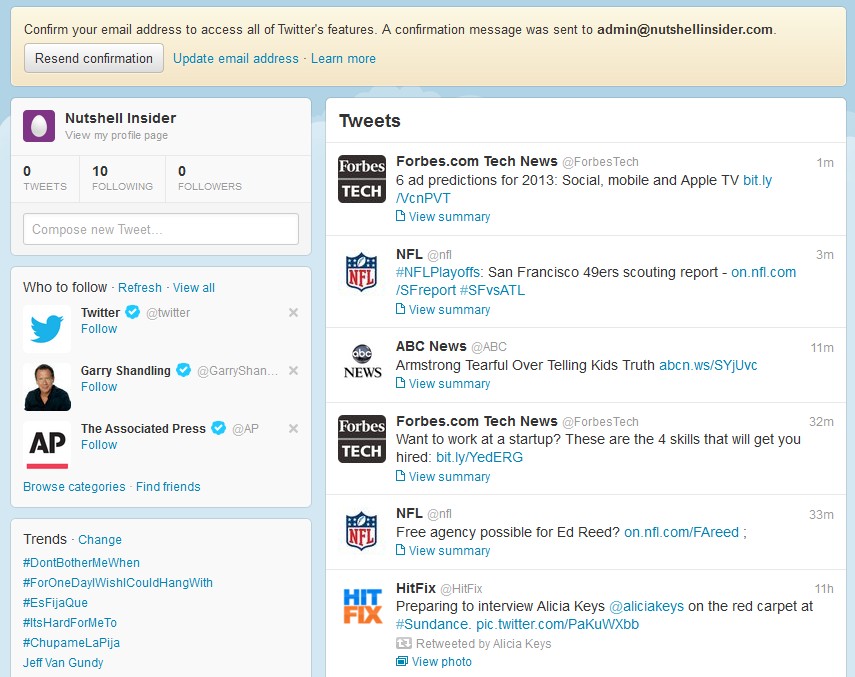855x677 pixels.
Task: Click the Nutshell Insider name
Action: click(x=121, y=118)
